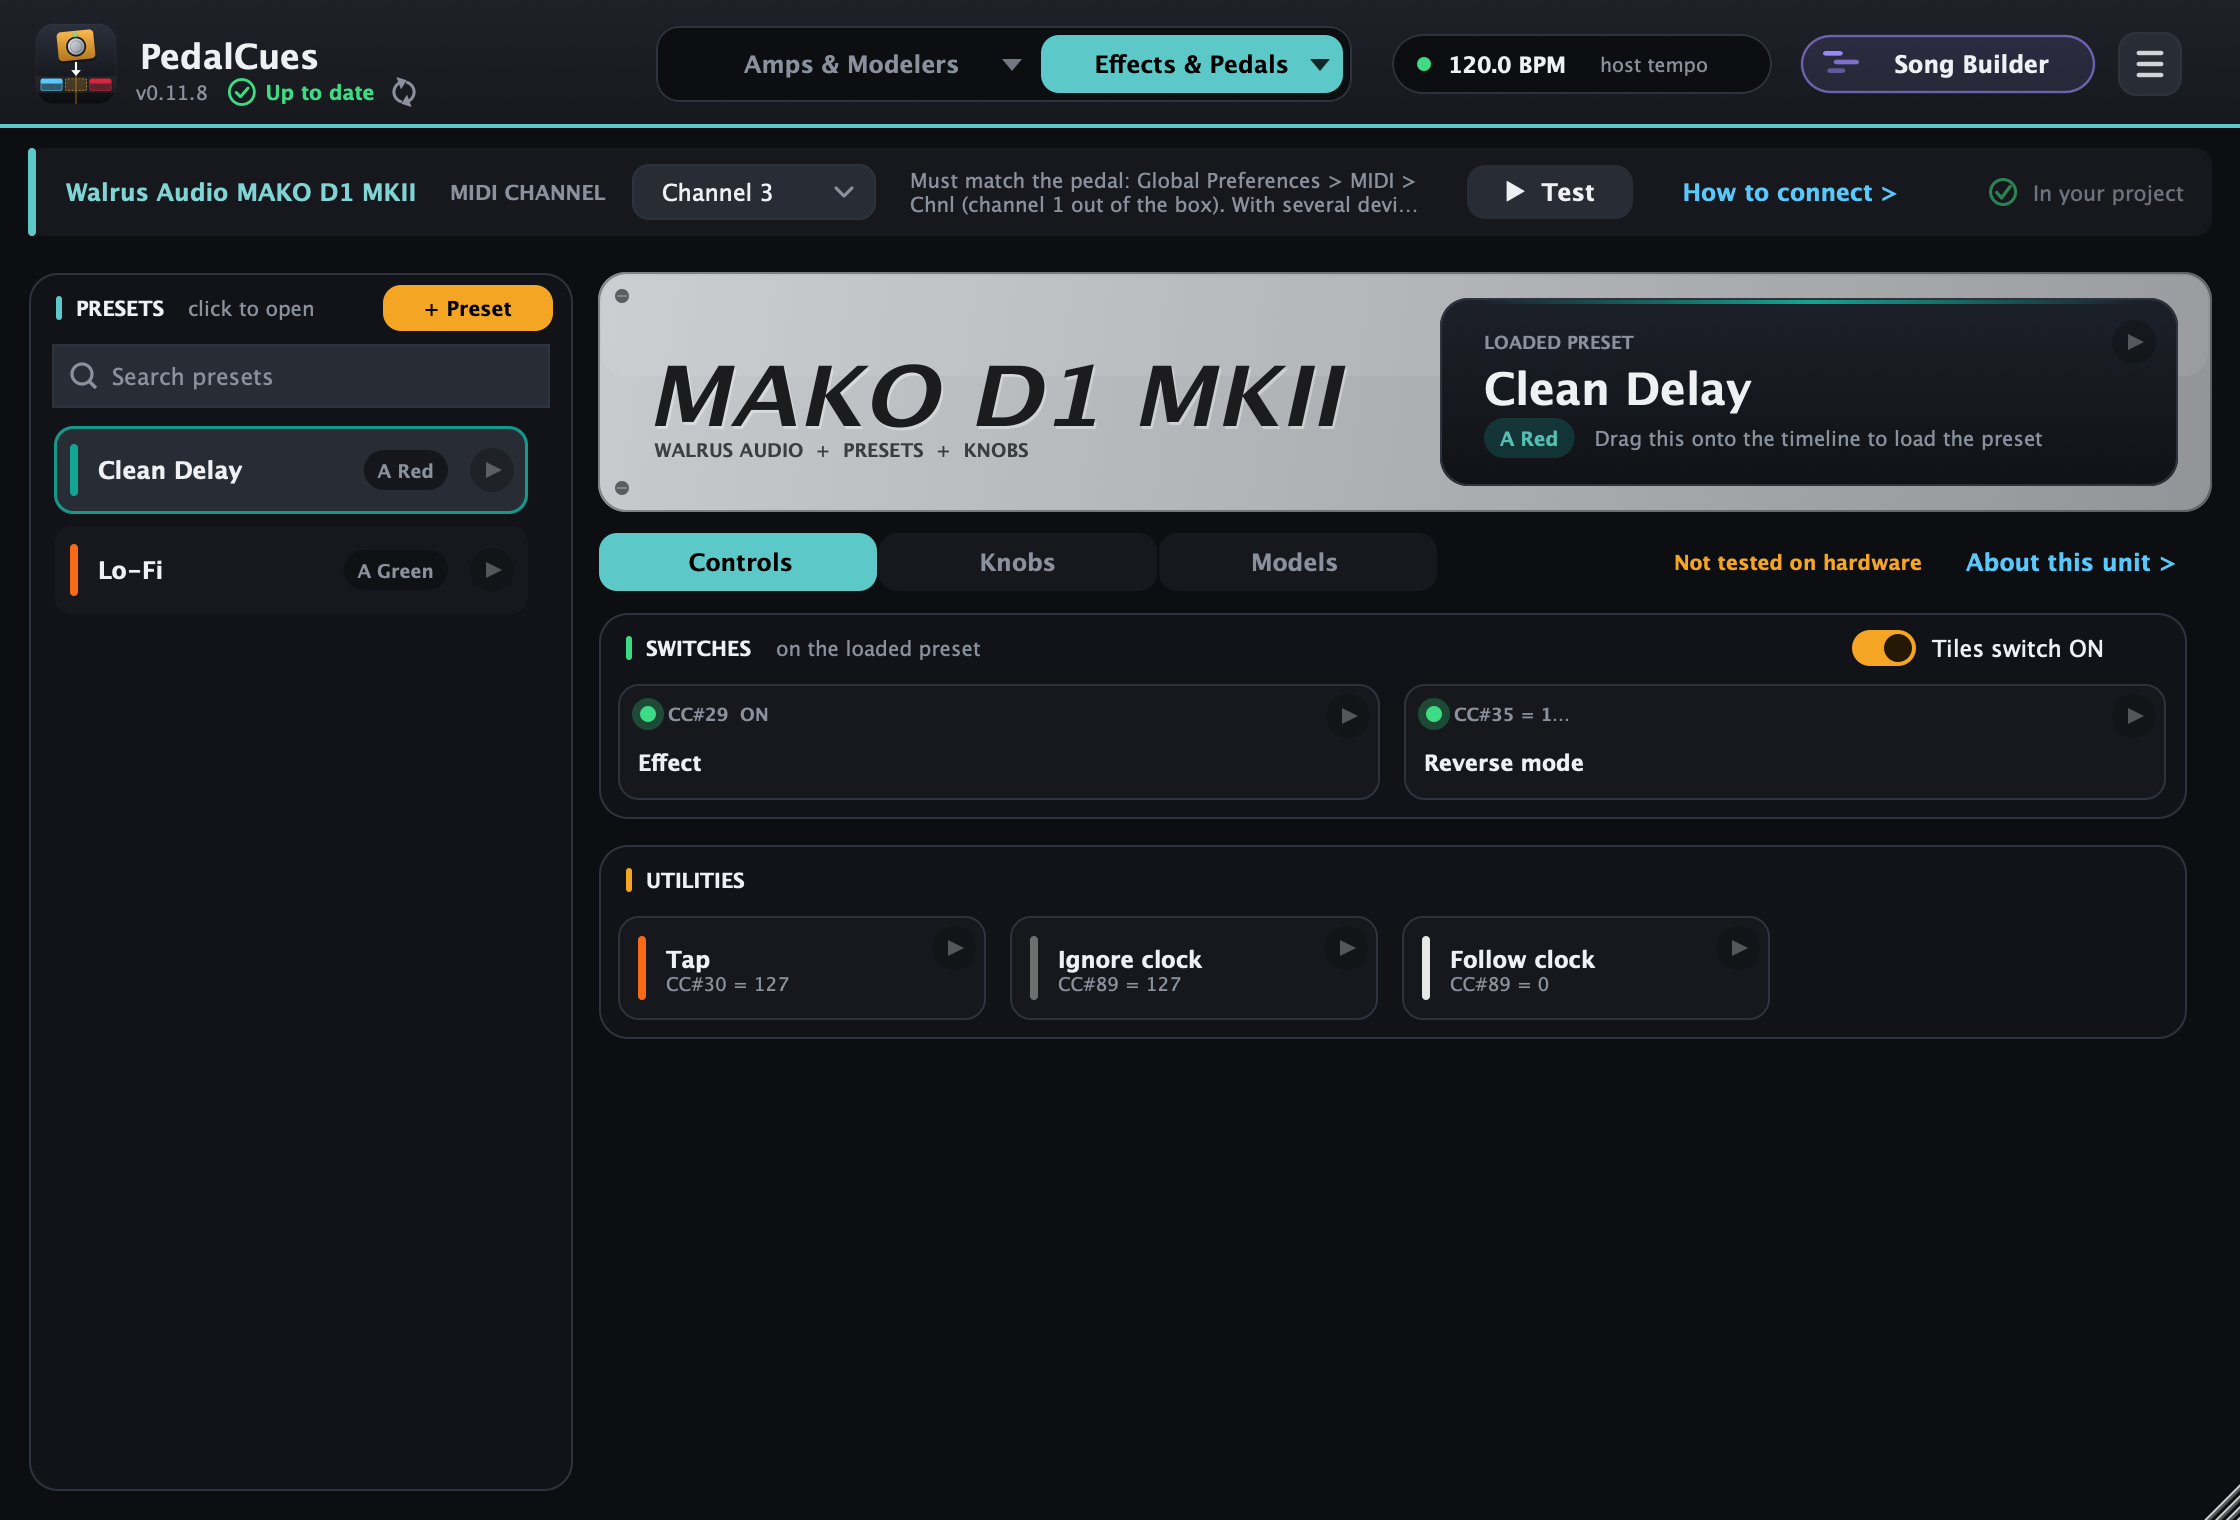The image size is (2240, 1520).
Task: Trigger the Ignore clock play icon
Action: pos(1346,948)
